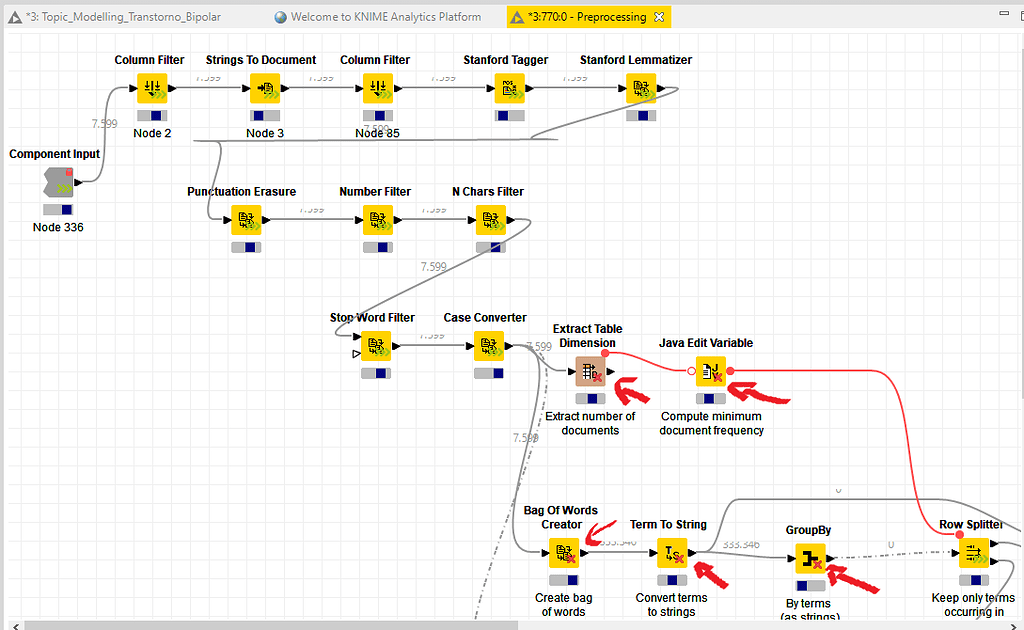Close the Preprocessing tab
Viewport: 1024px width, 630px height.
659,16
